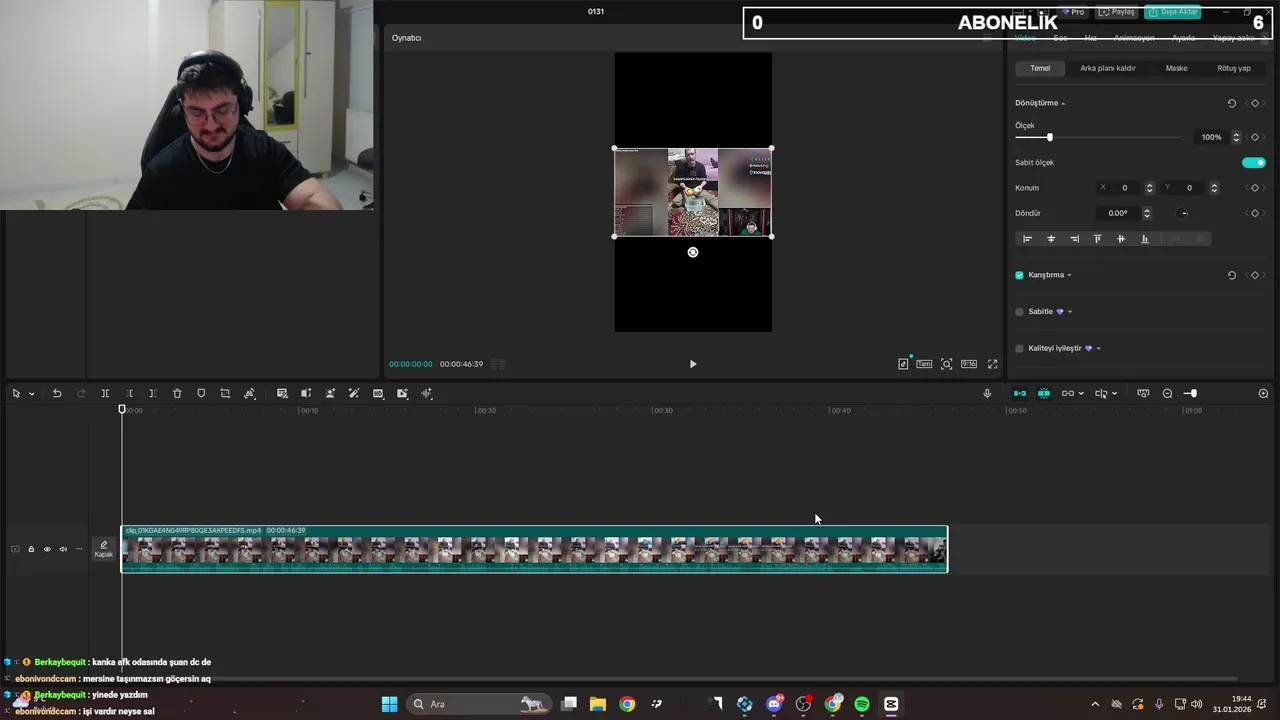Click the timeline zoom slider handle
The height and width of the screenshot is (720, 1280).
pyautogui.click(x=1193, y=394)
